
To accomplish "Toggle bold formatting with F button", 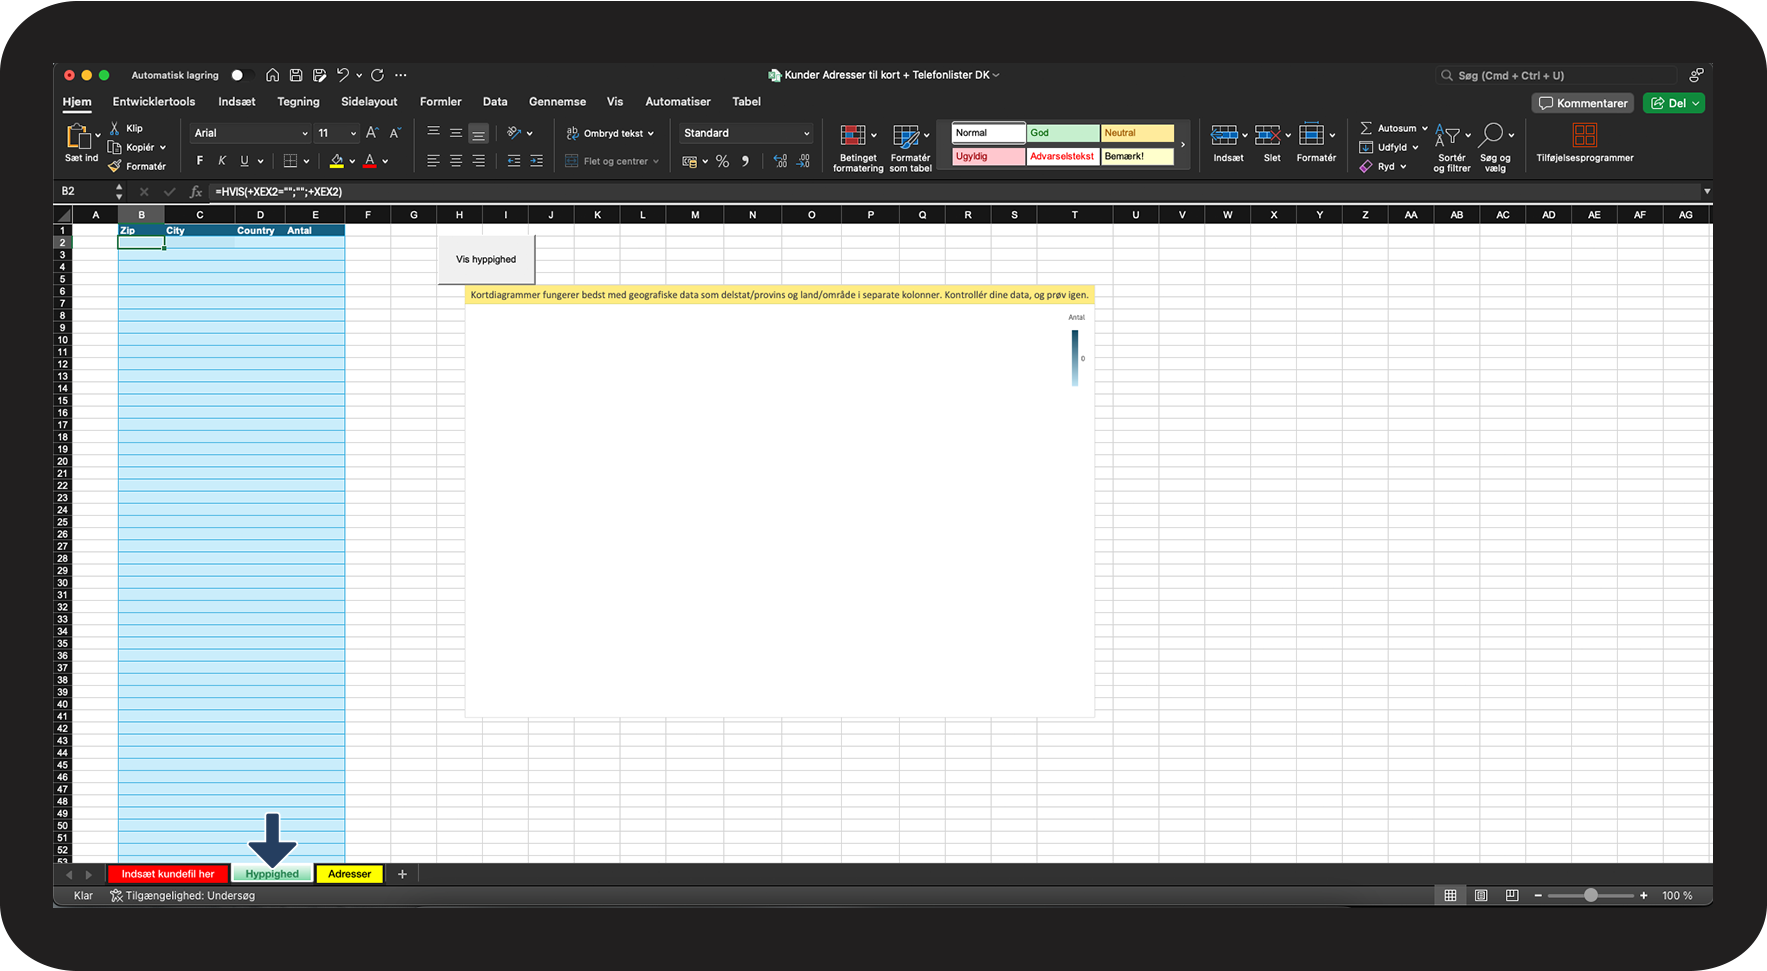I will [200, 161].
